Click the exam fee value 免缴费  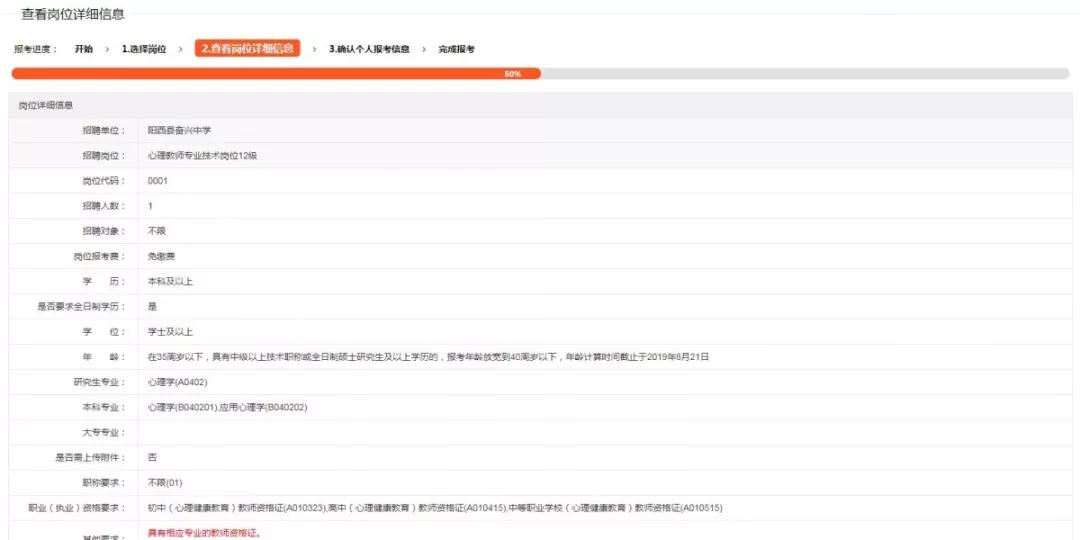click(x=162, y=256)
